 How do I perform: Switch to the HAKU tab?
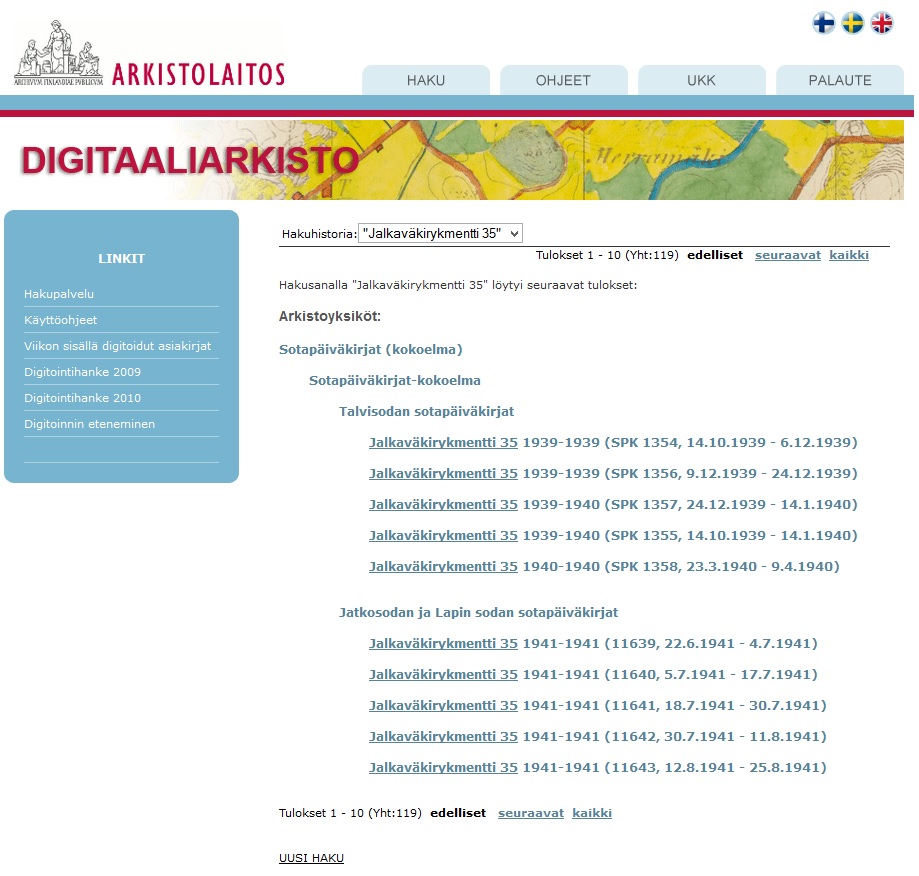tap(426, 81)
